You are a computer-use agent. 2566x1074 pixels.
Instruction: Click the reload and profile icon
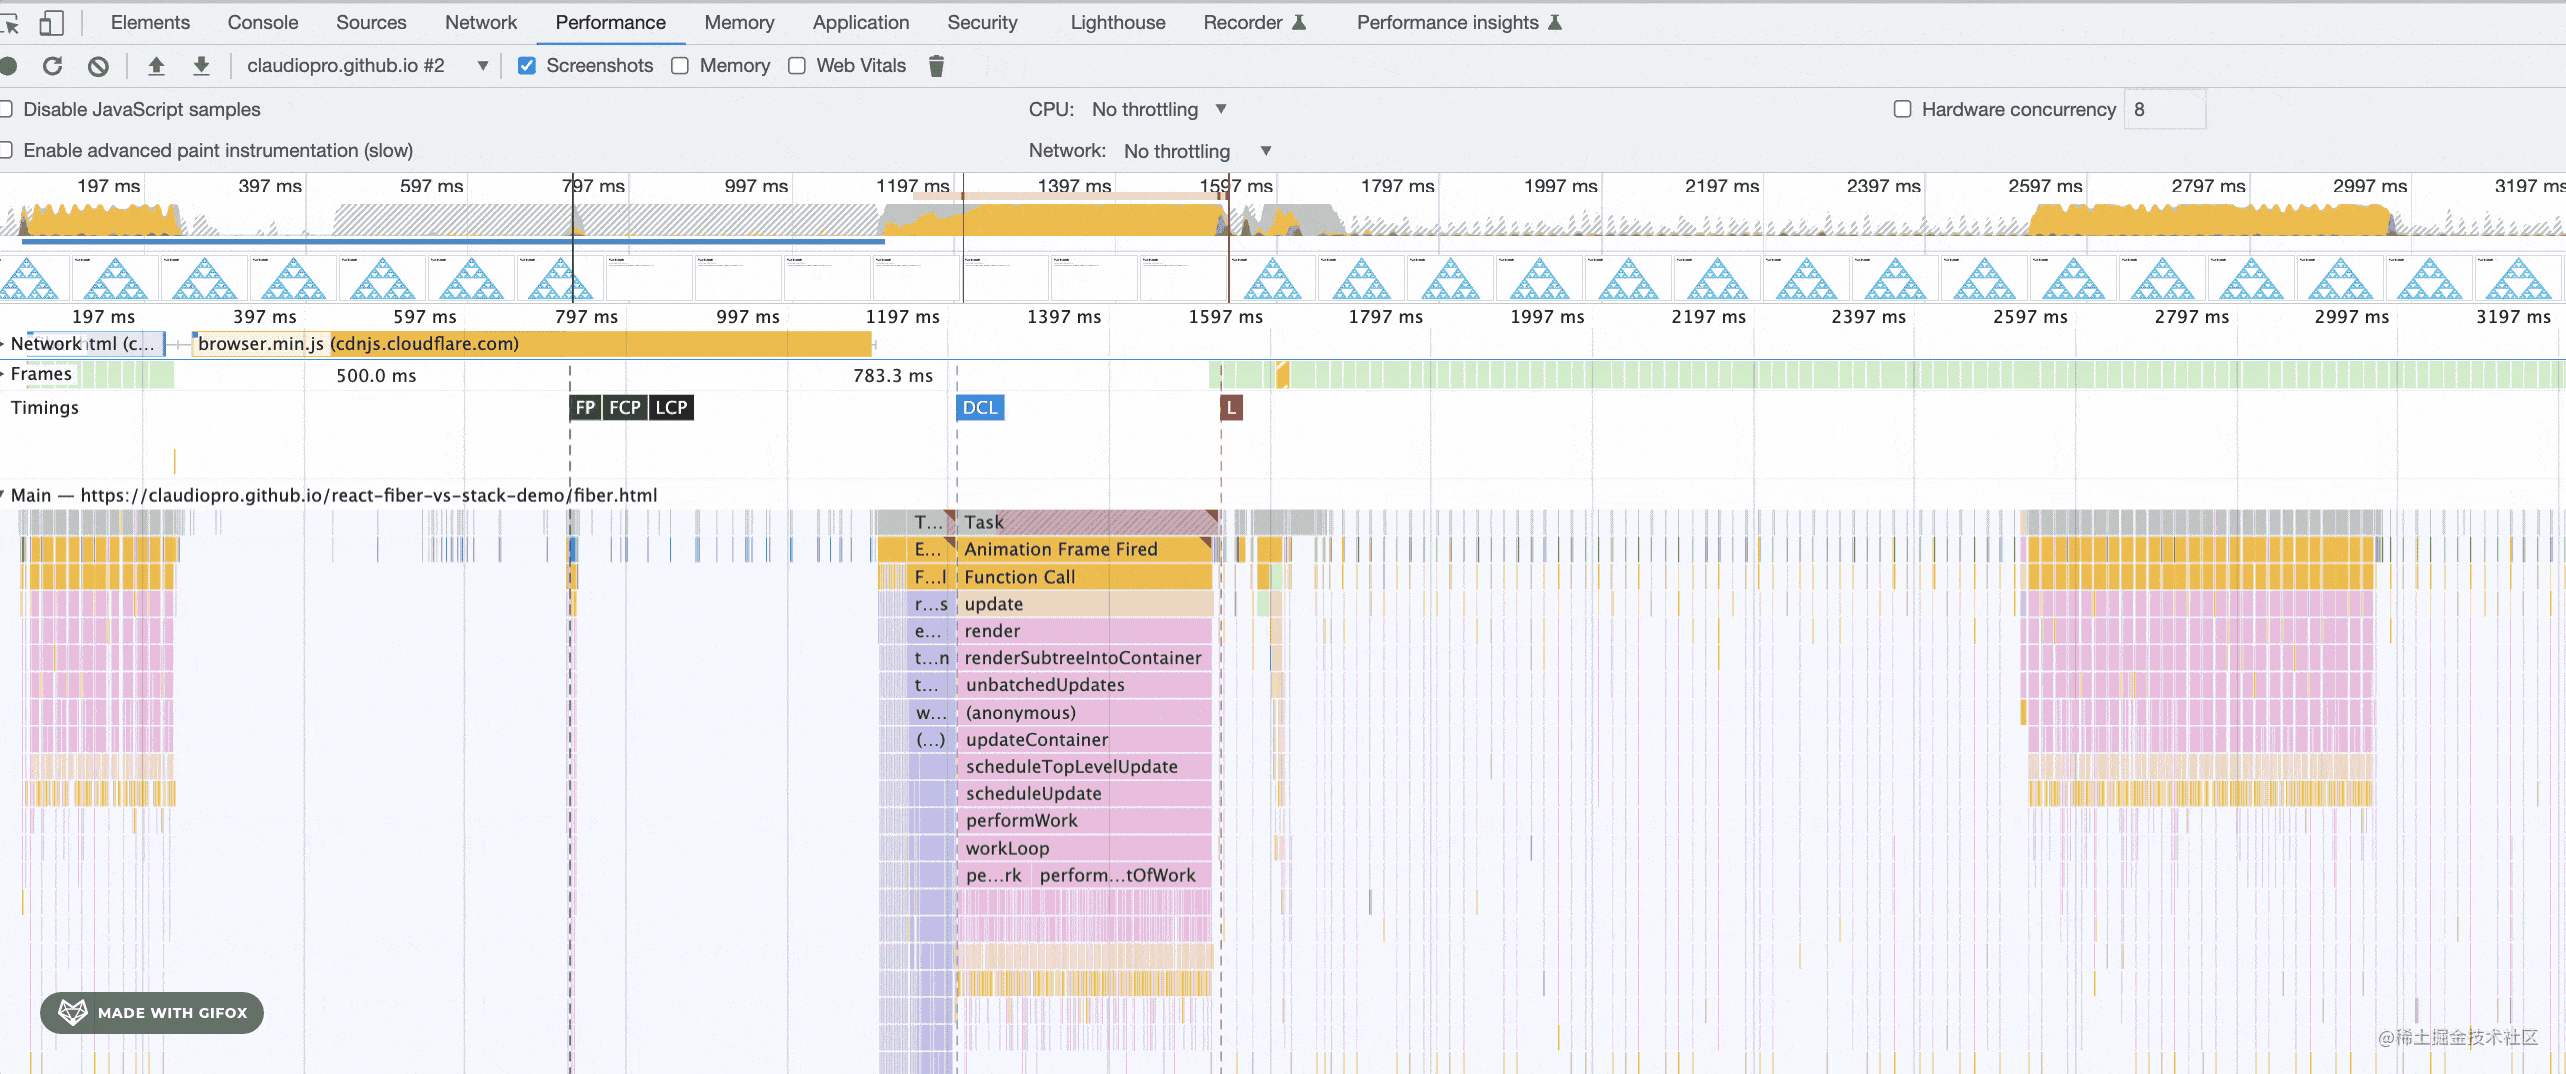click(x=53, y=66)
